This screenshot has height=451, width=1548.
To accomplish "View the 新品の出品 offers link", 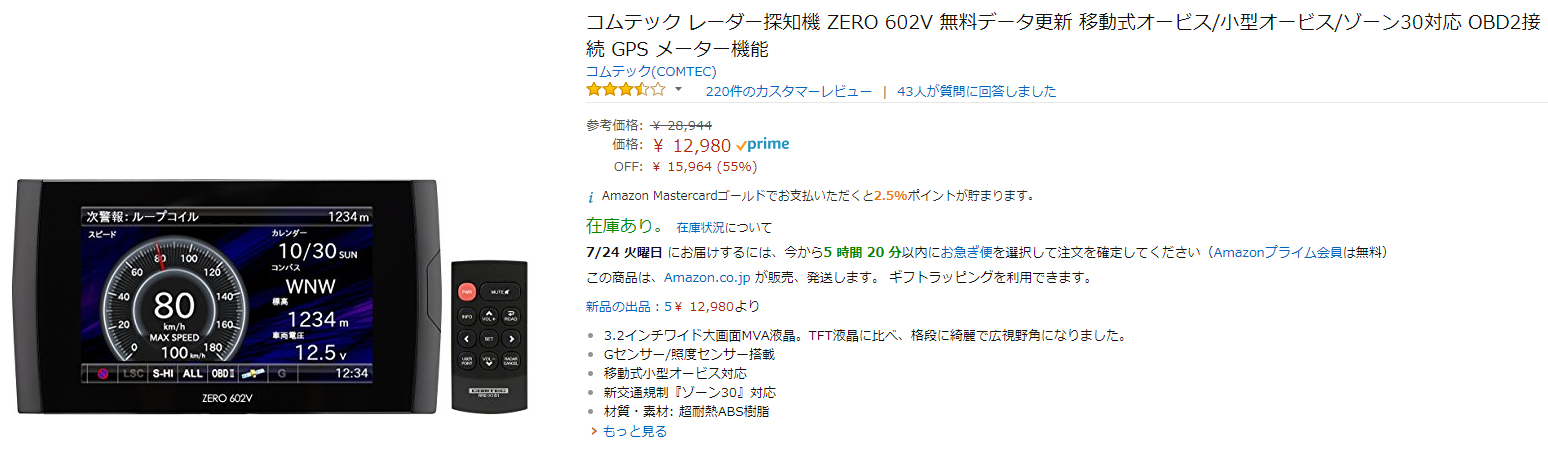I will coord(624,306).
